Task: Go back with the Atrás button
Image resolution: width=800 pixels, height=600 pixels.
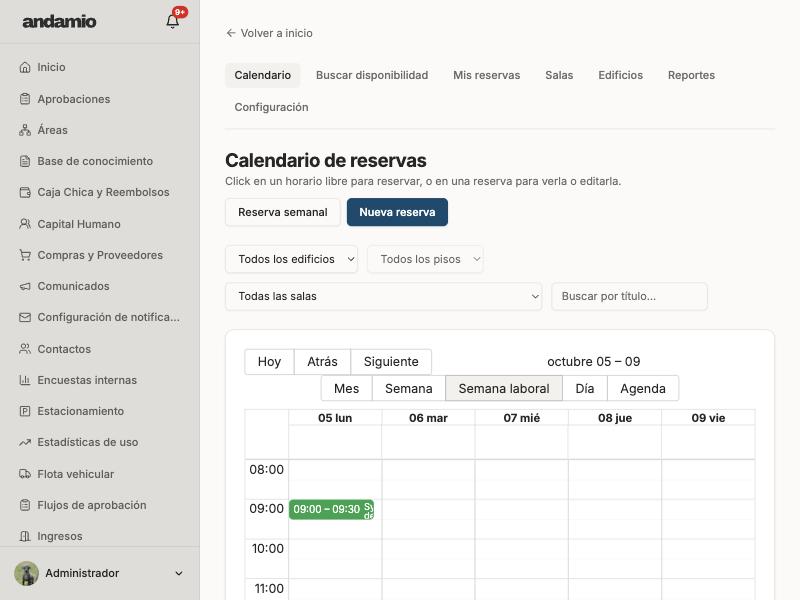Action: coord(322,362)
